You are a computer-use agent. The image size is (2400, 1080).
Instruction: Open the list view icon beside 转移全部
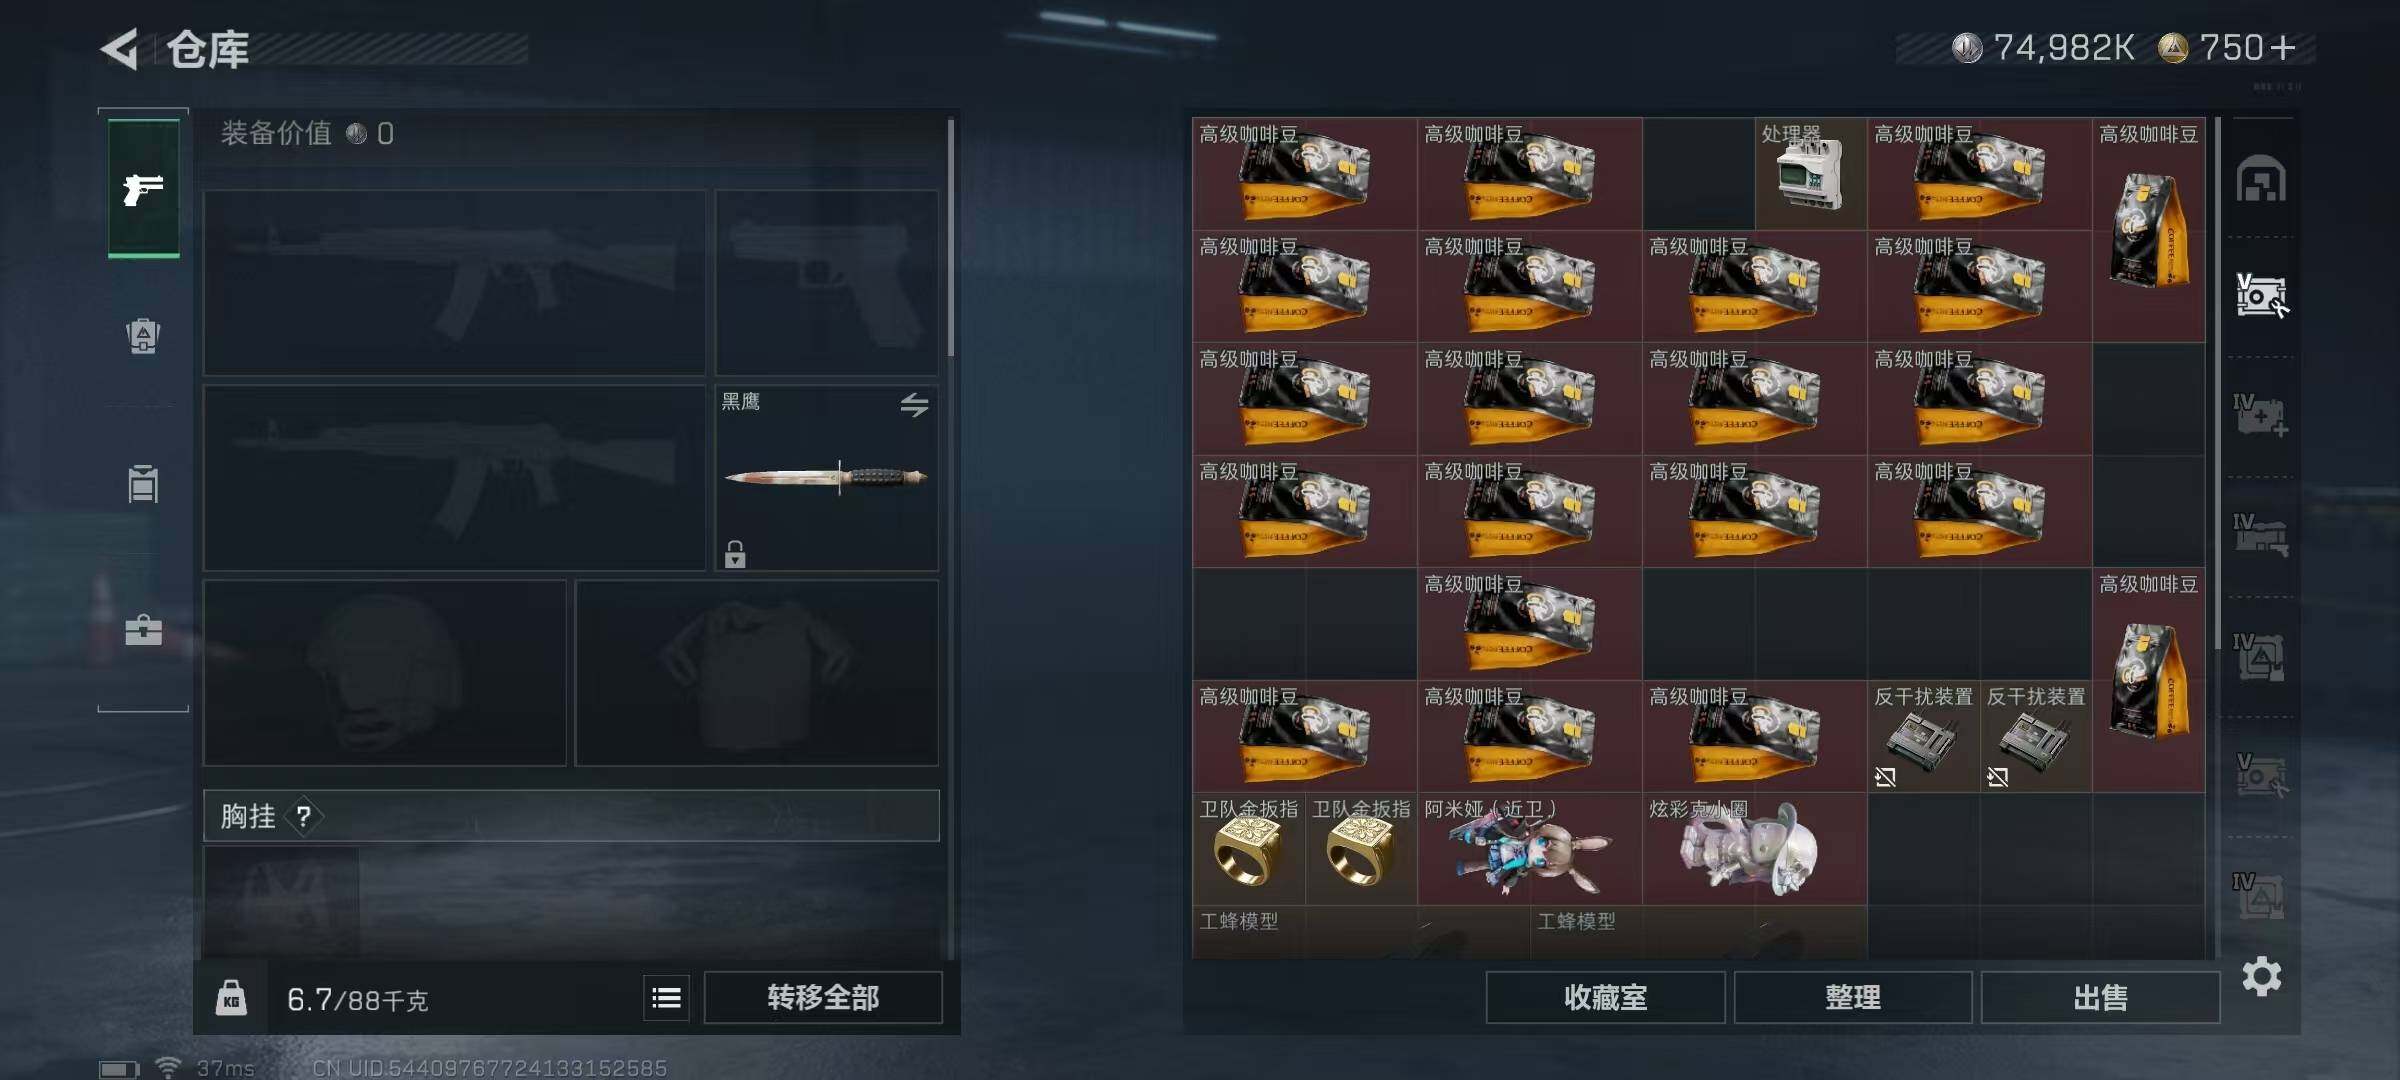click(666, 997)
